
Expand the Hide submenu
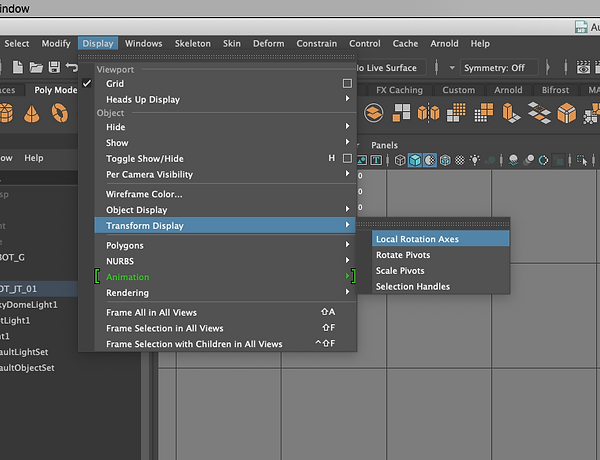pyautogui.click(x=225, y=127)
